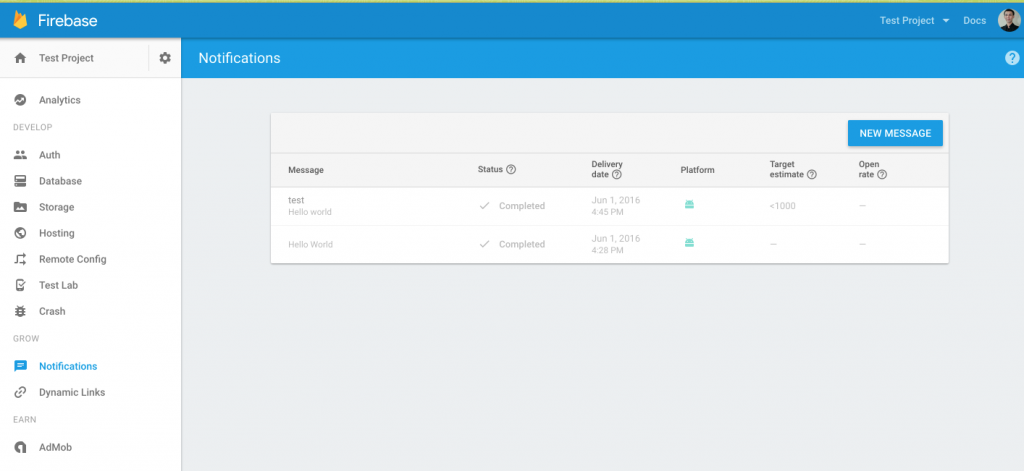Image resolution: width=1024 pixels, height=471 pixels.
Task: Click the user profile avatar
Action: point(1008,20)
